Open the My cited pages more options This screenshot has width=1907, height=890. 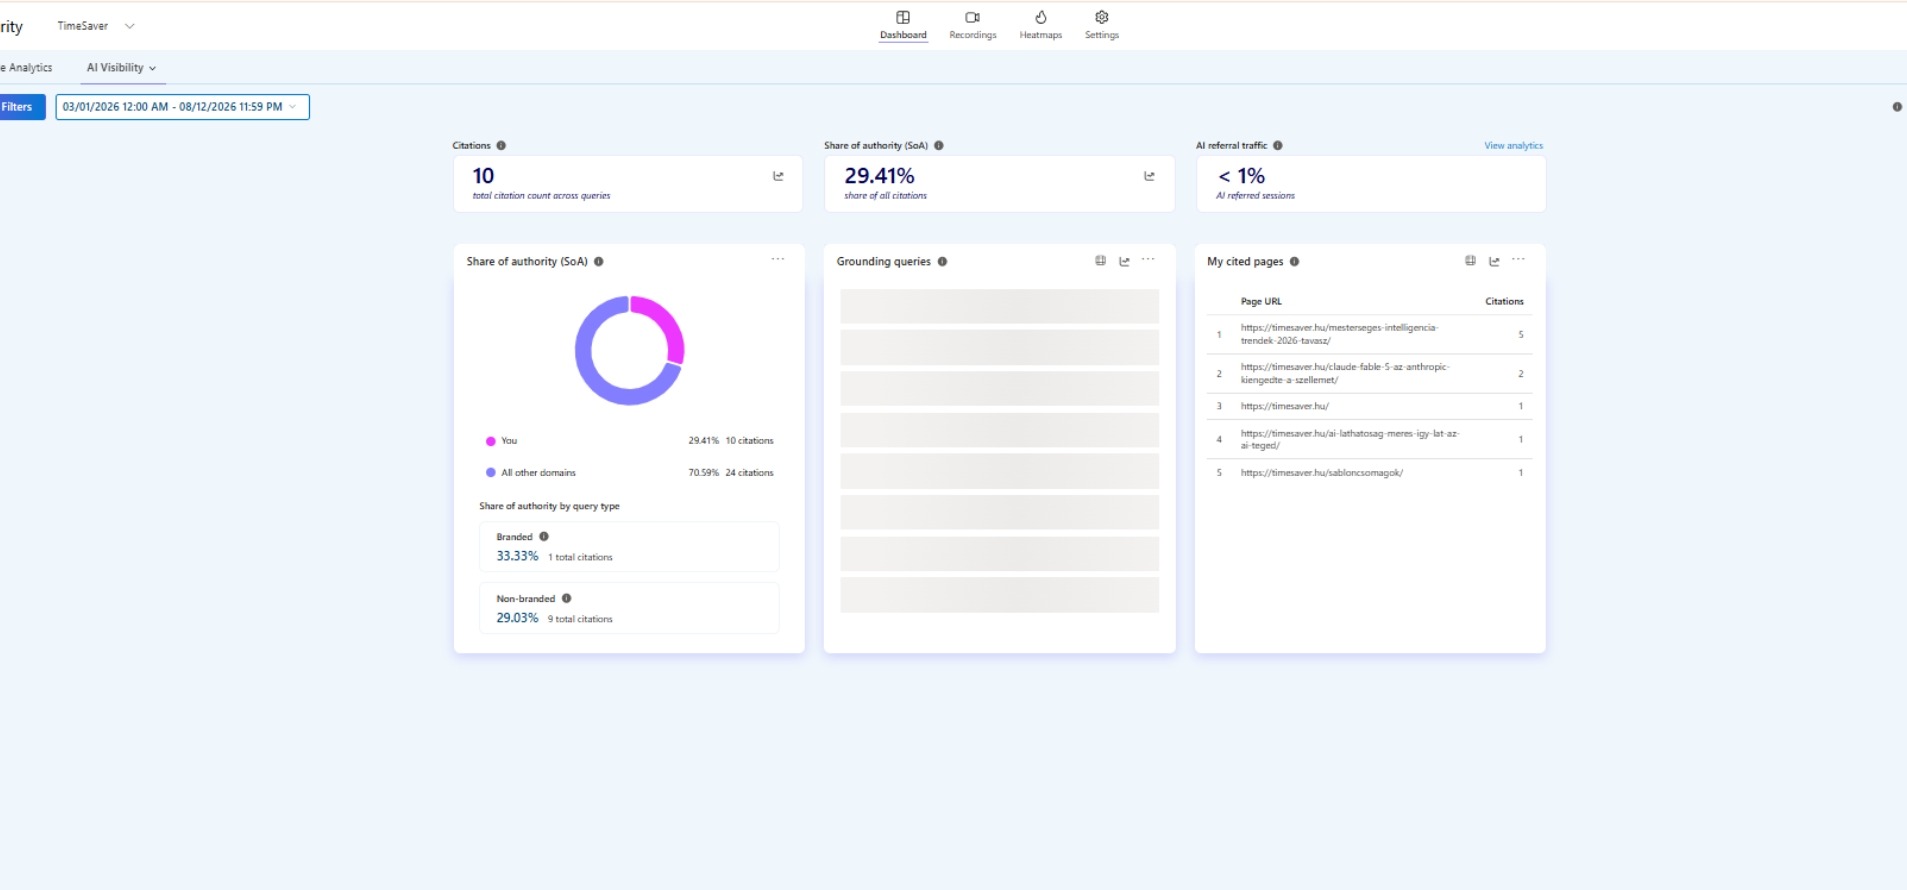point(1518,260)
